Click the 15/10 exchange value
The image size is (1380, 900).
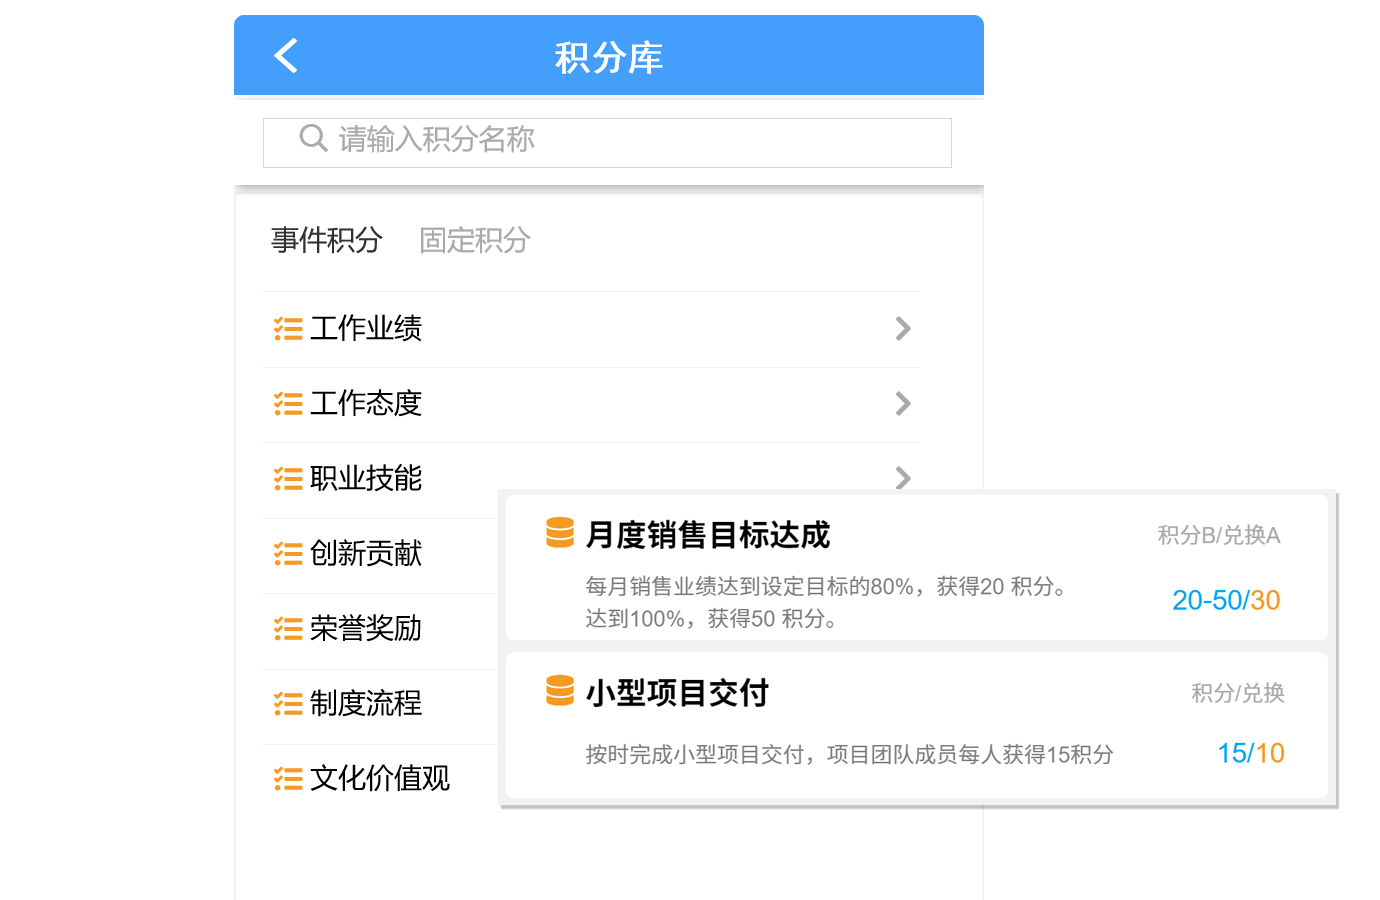(x=1250, y=753)
